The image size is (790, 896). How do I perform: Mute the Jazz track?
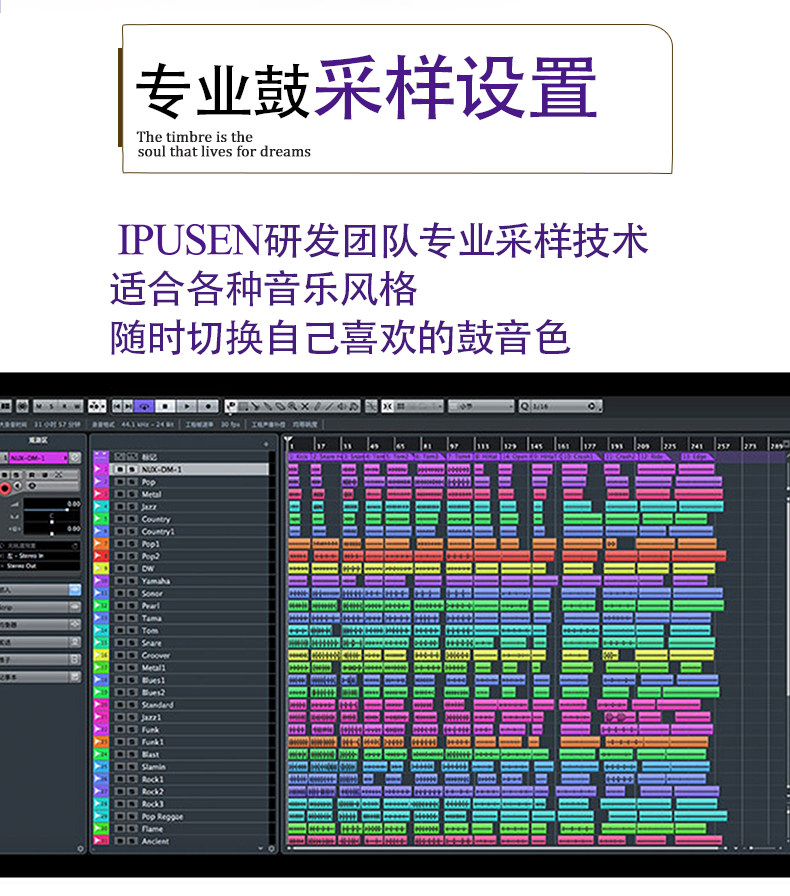(120, 506)
